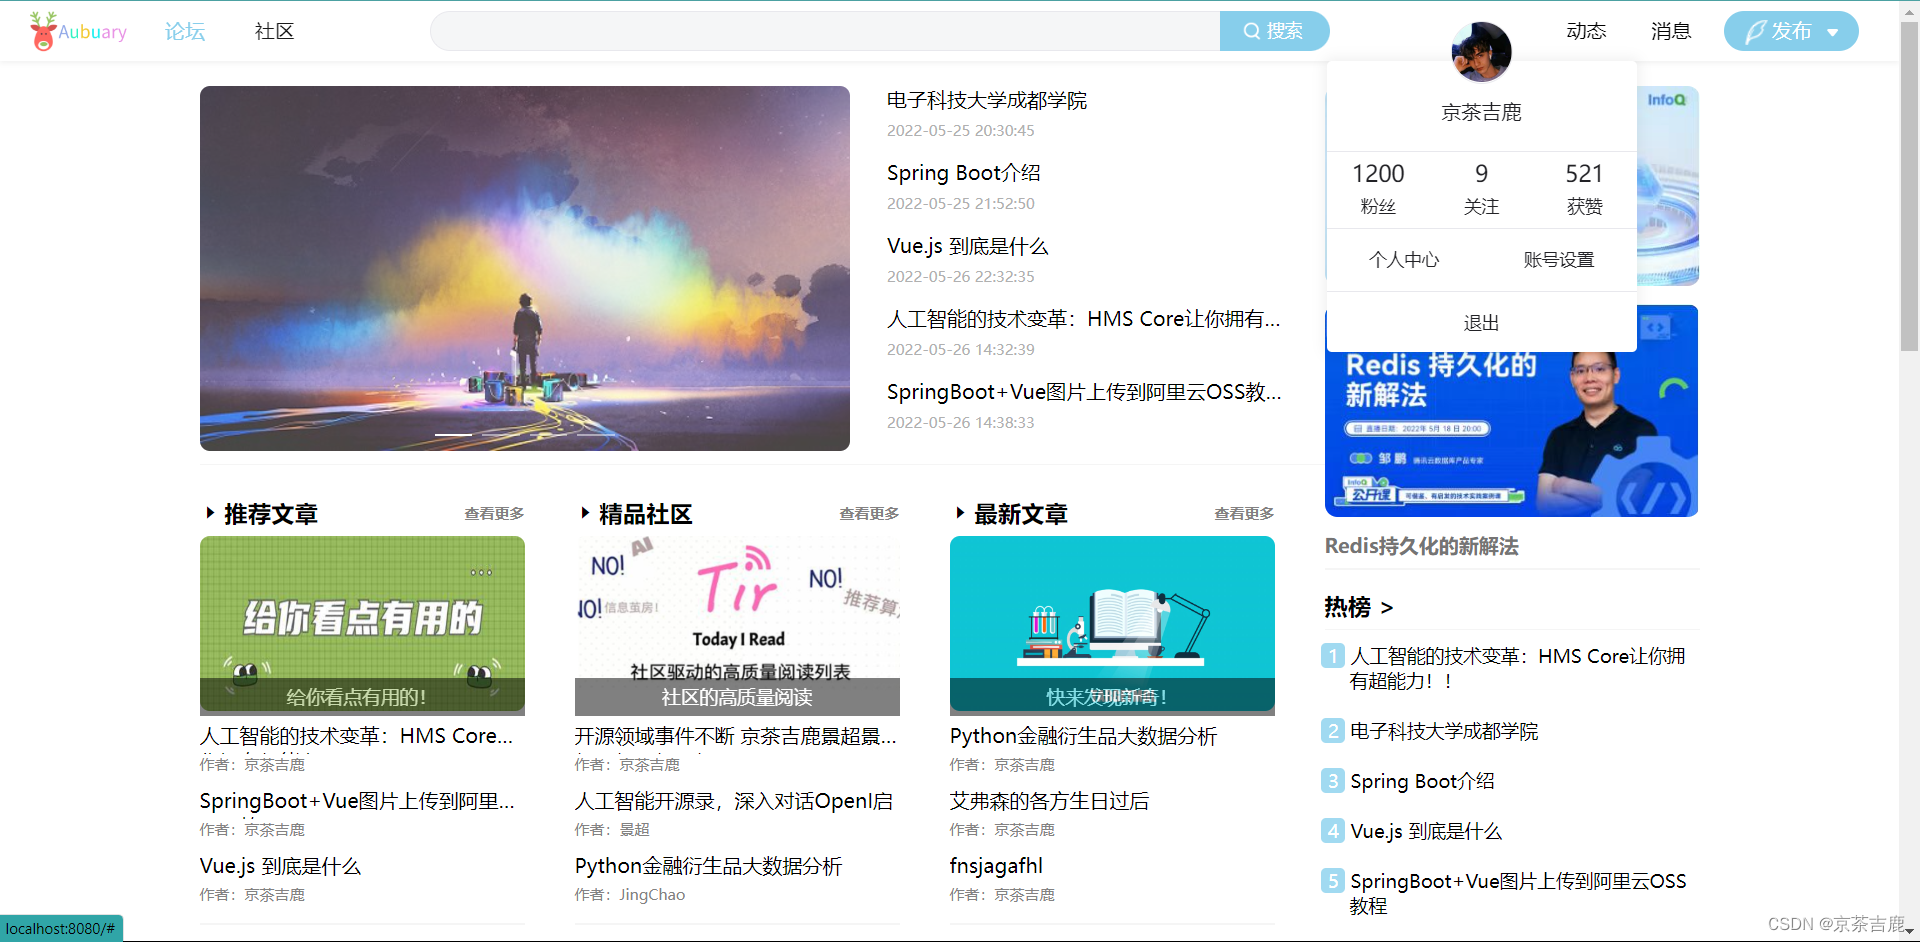The width and height of the screenshot is (1920, 942).
Task: Open 账号设置 in profile popup
Action: [x=1558, y=260]
